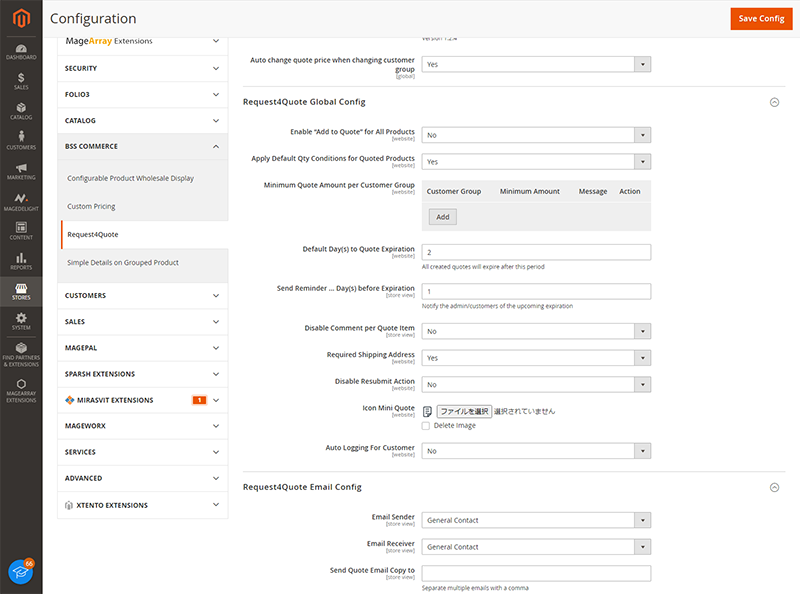The image size is (800, 594).
Task: Expand the Advanced section
Action: (143, 478)
